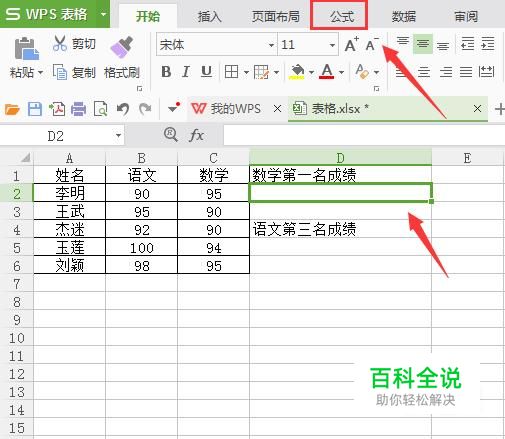Screen dimensions: 505x439
Task: Close the 我的WPS tab
Action: click(x=277, y=109)
